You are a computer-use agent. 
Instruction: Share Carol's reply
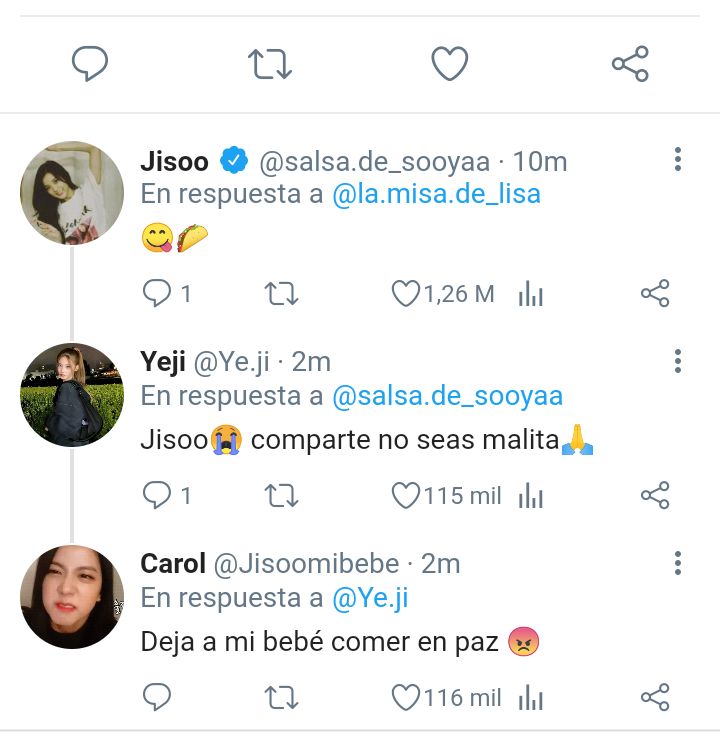pos(655,698)
